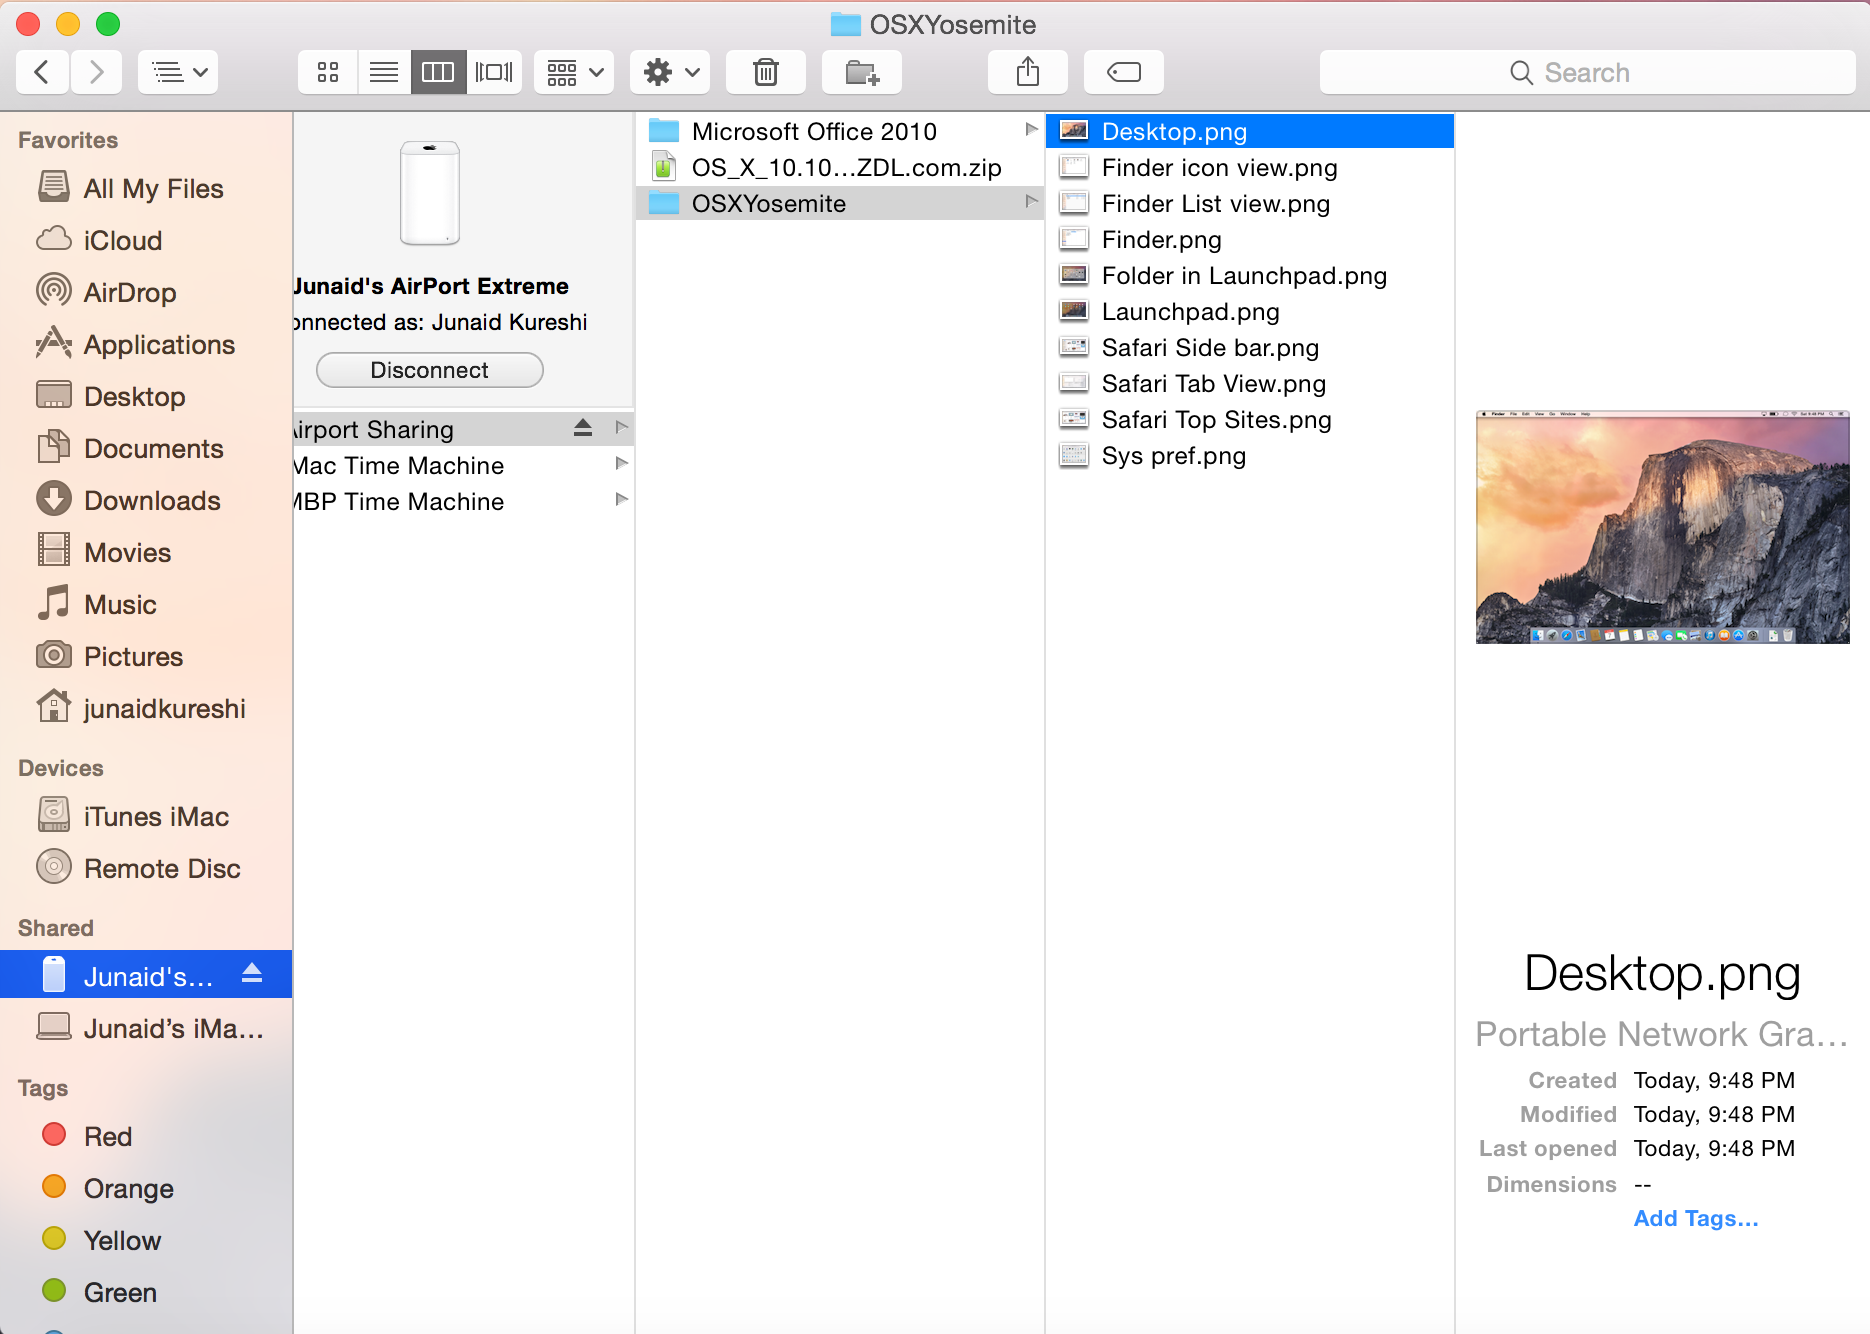Switch to column view
Viewport: 1870px width, 1334px height.
point(438,72)
